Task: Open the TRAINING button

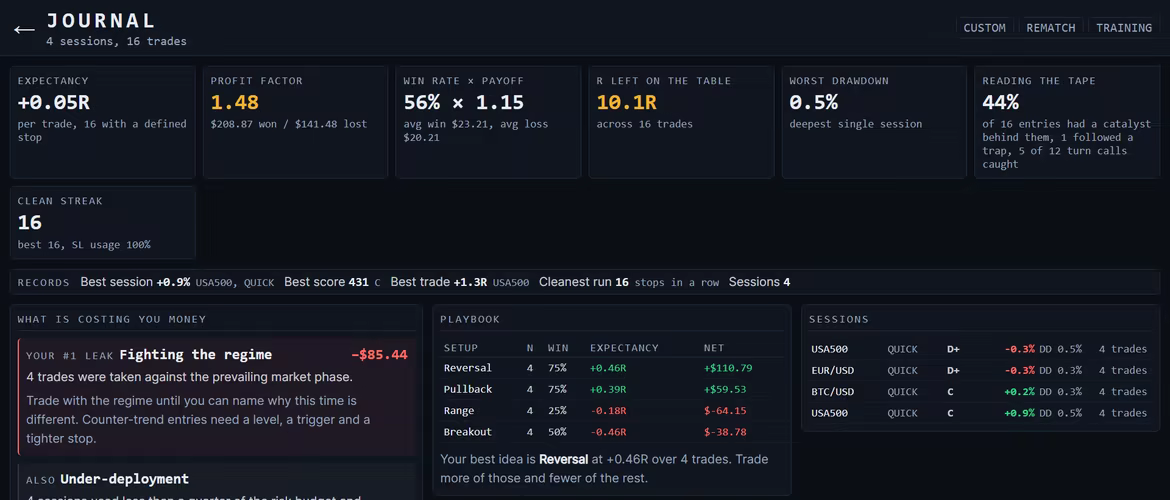Action: (1124, 28)
